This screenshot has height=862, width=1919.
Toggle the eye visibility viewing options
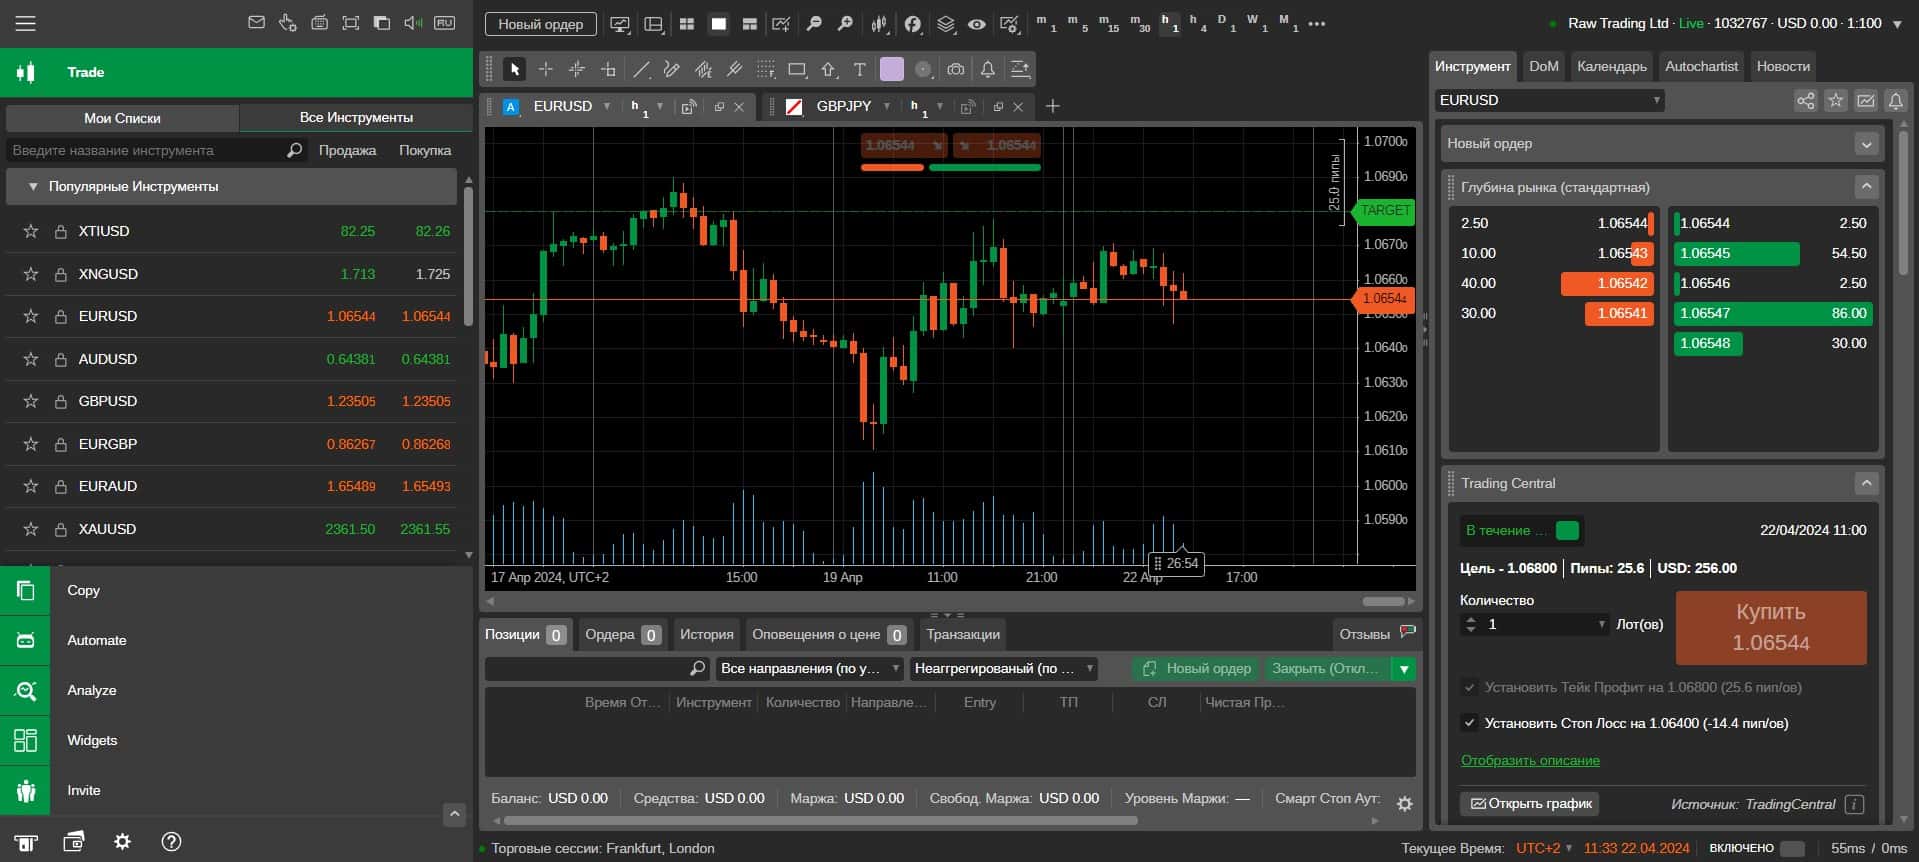(x=977, y=23)
